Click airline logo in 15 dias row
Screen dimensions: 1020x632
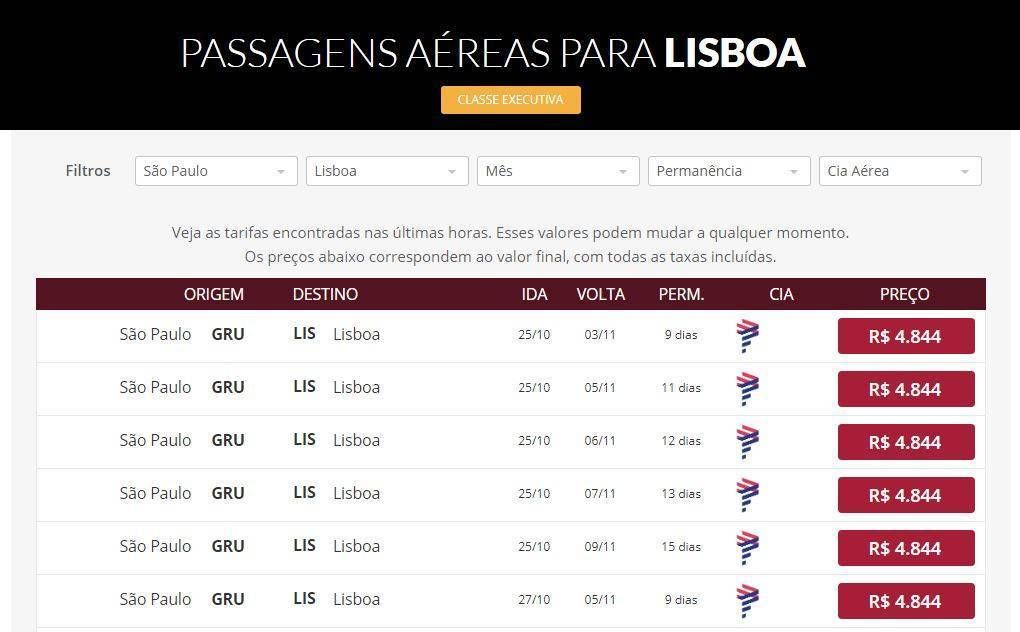coord(747,548)
